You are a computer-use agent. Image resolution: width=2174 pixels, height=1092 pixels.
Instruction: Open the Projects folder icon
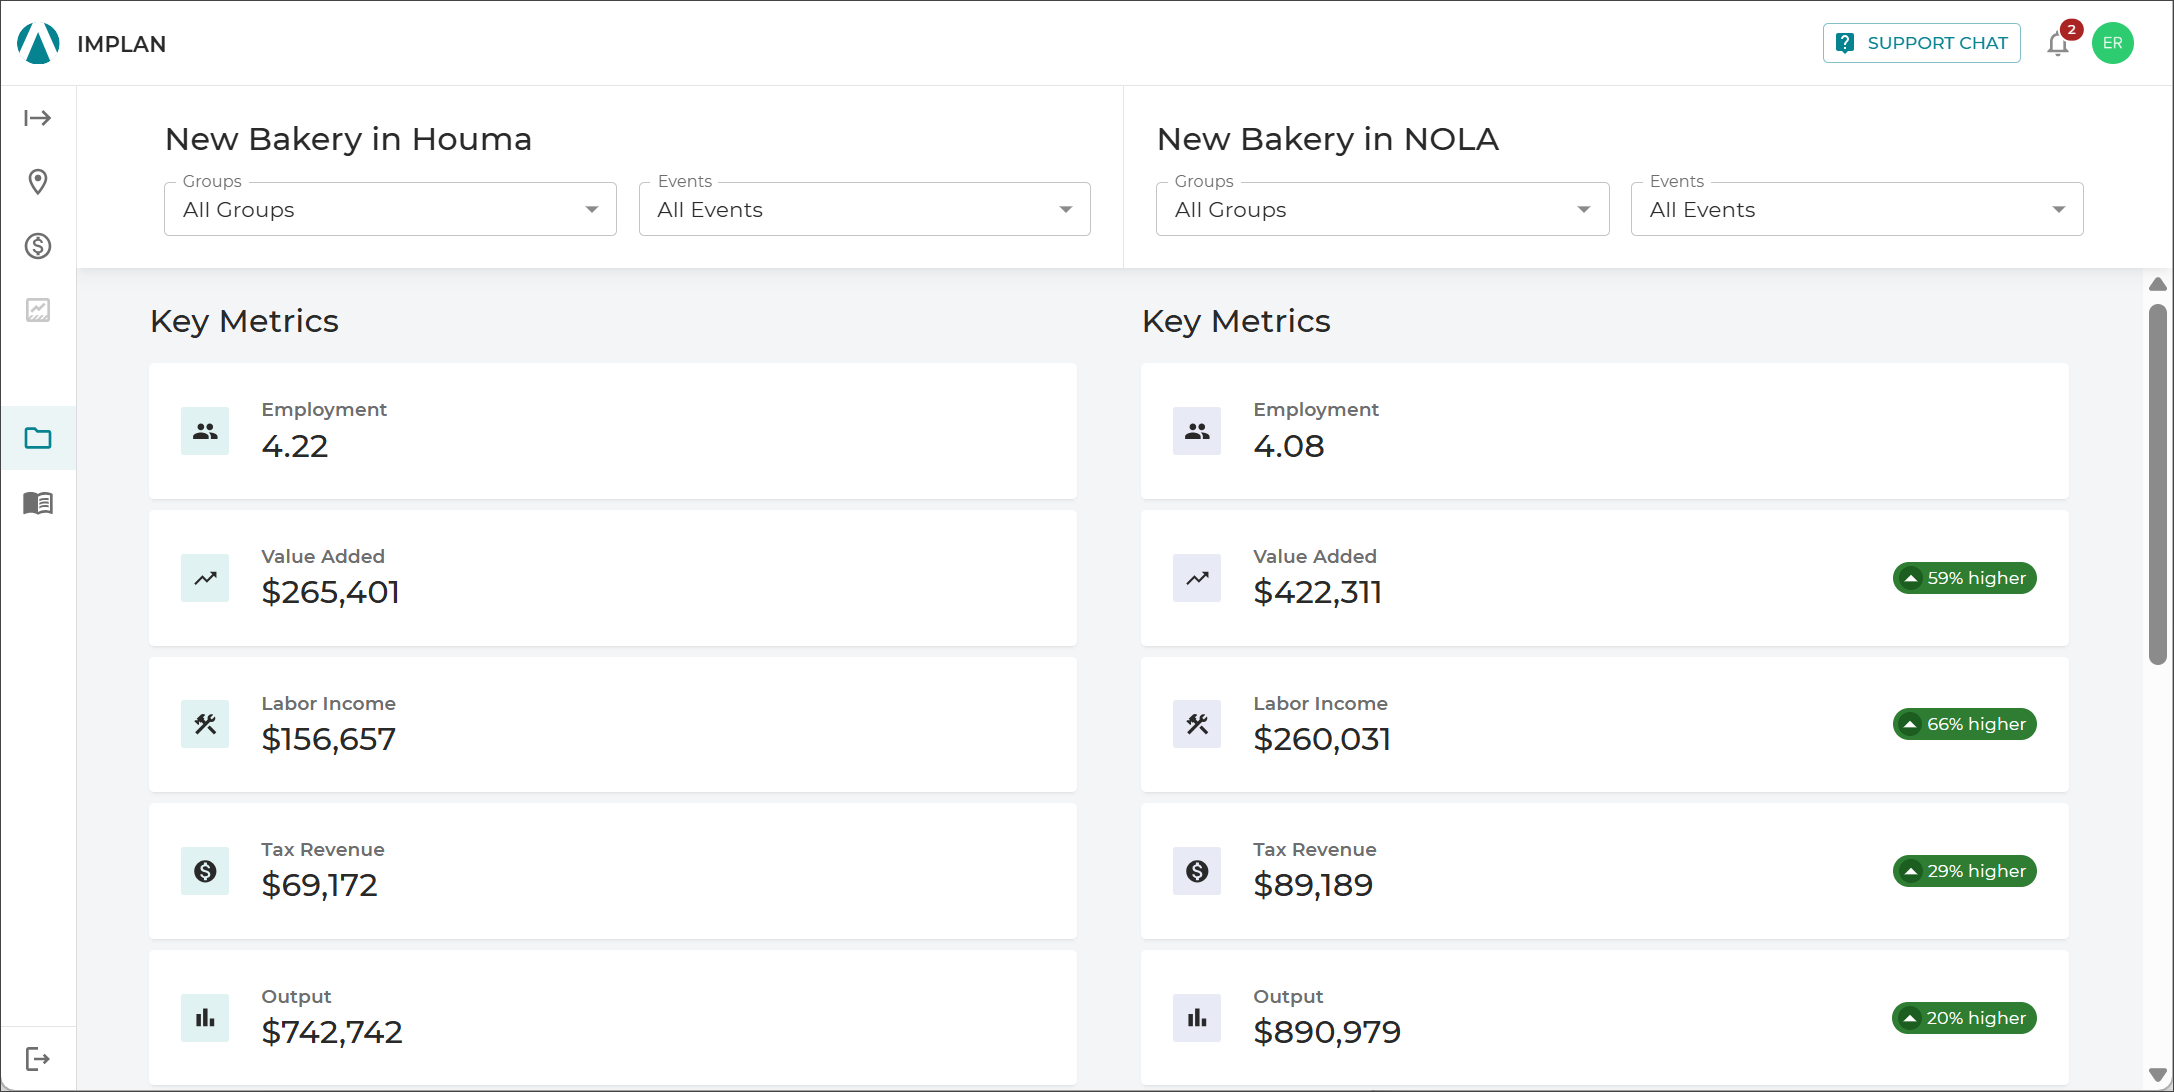coord(38,438)
